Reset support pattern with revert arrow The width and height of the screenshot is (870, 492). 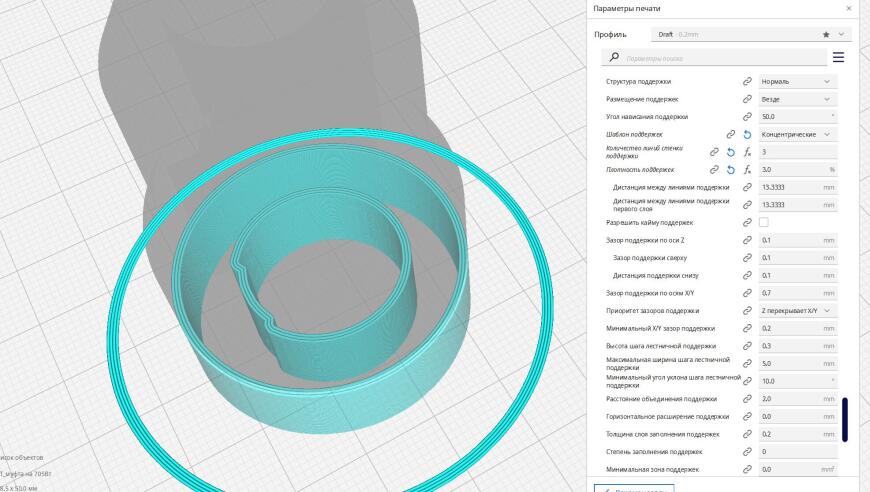click(x=746, y=134)
